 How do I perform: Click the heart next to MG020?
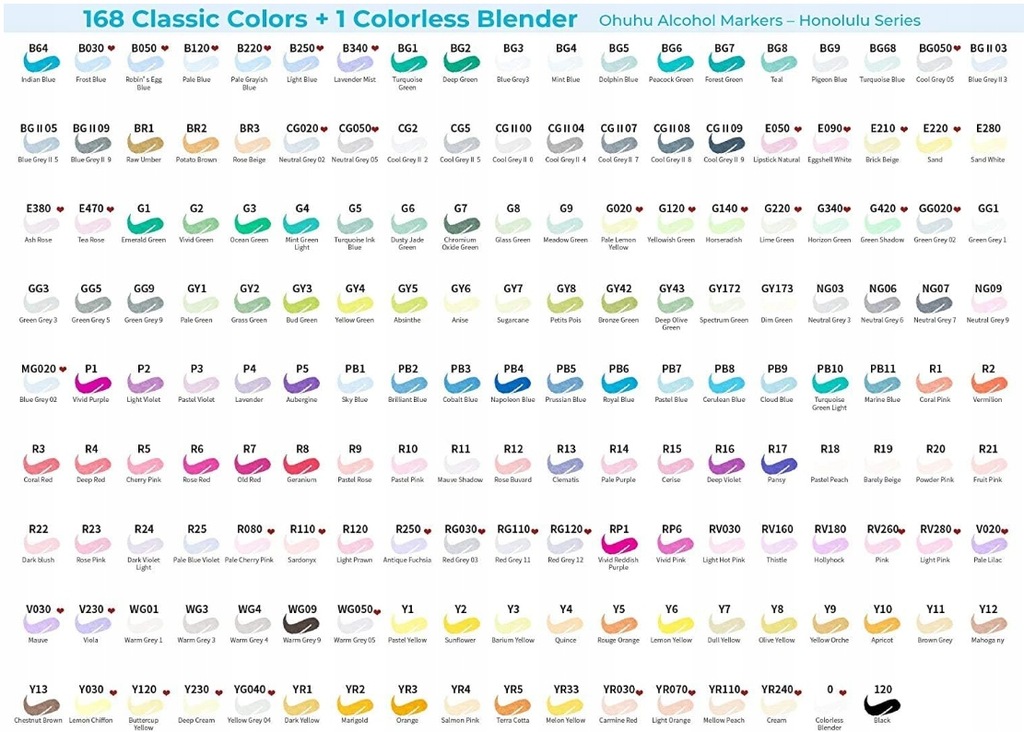coord(63,369)
